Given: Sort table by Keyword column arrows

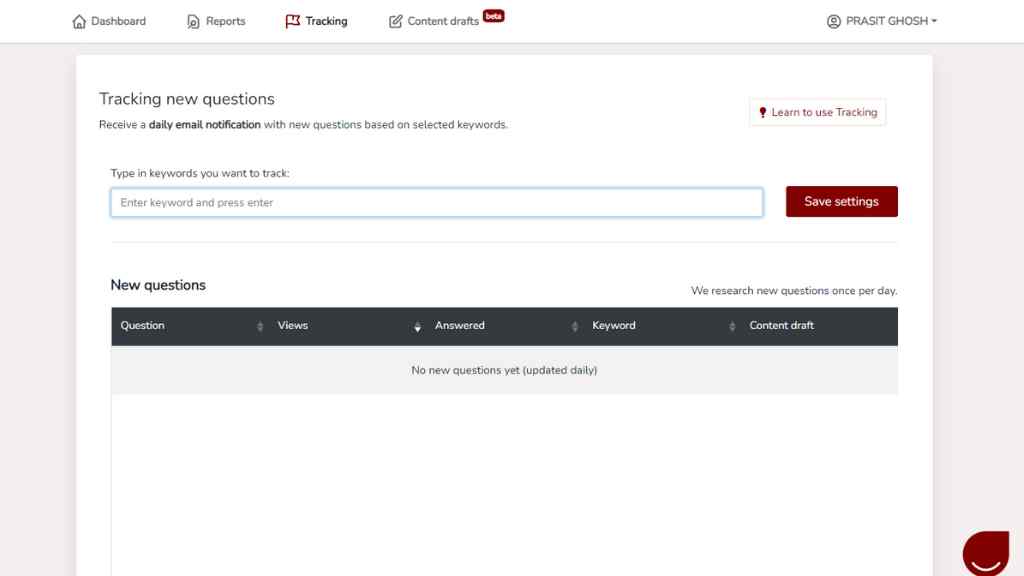Looking at the screenshot, I should [x=732, y=326].
